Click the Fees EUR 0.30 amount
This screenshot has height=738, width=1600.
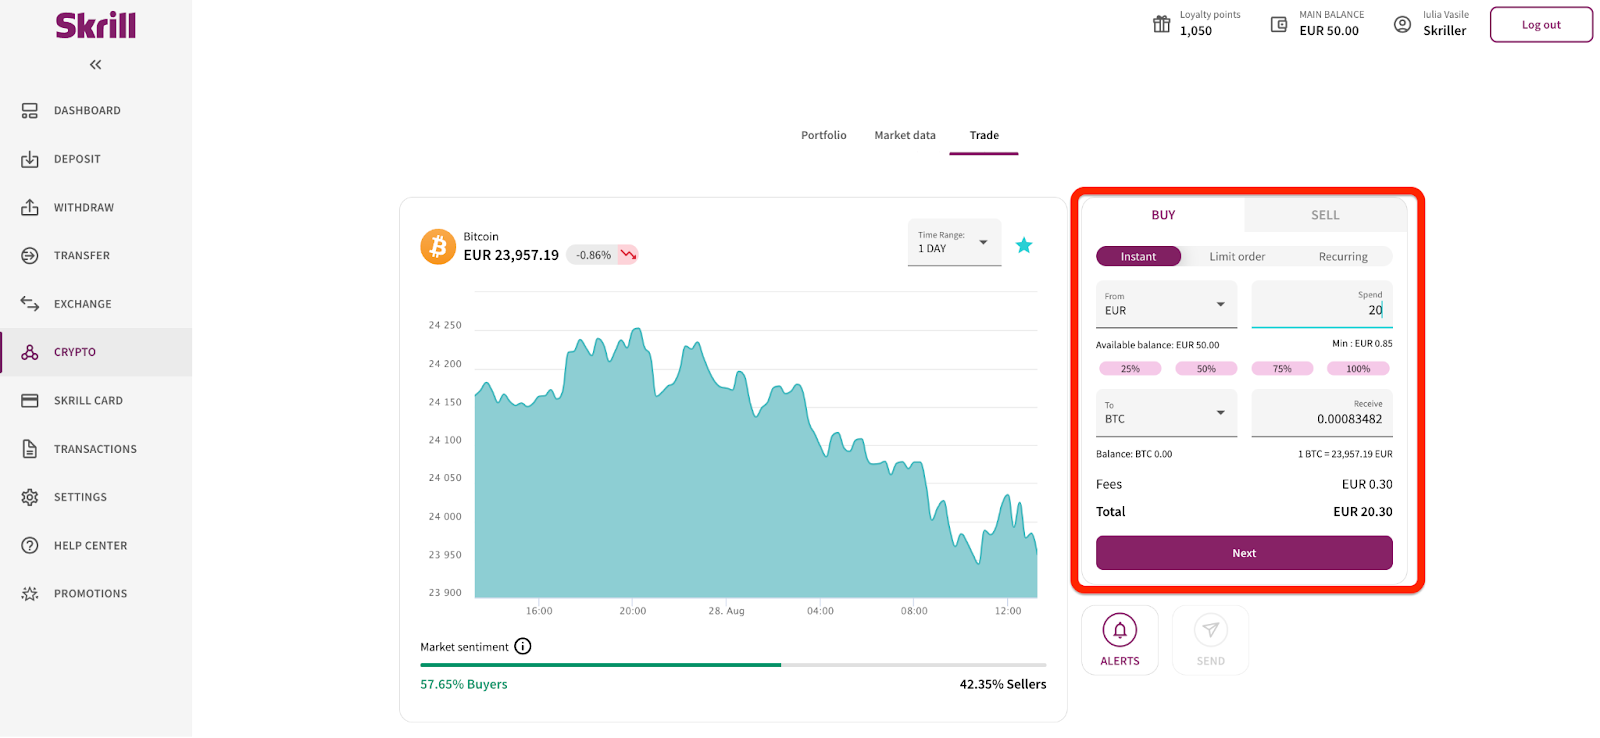coord(1367,484)
